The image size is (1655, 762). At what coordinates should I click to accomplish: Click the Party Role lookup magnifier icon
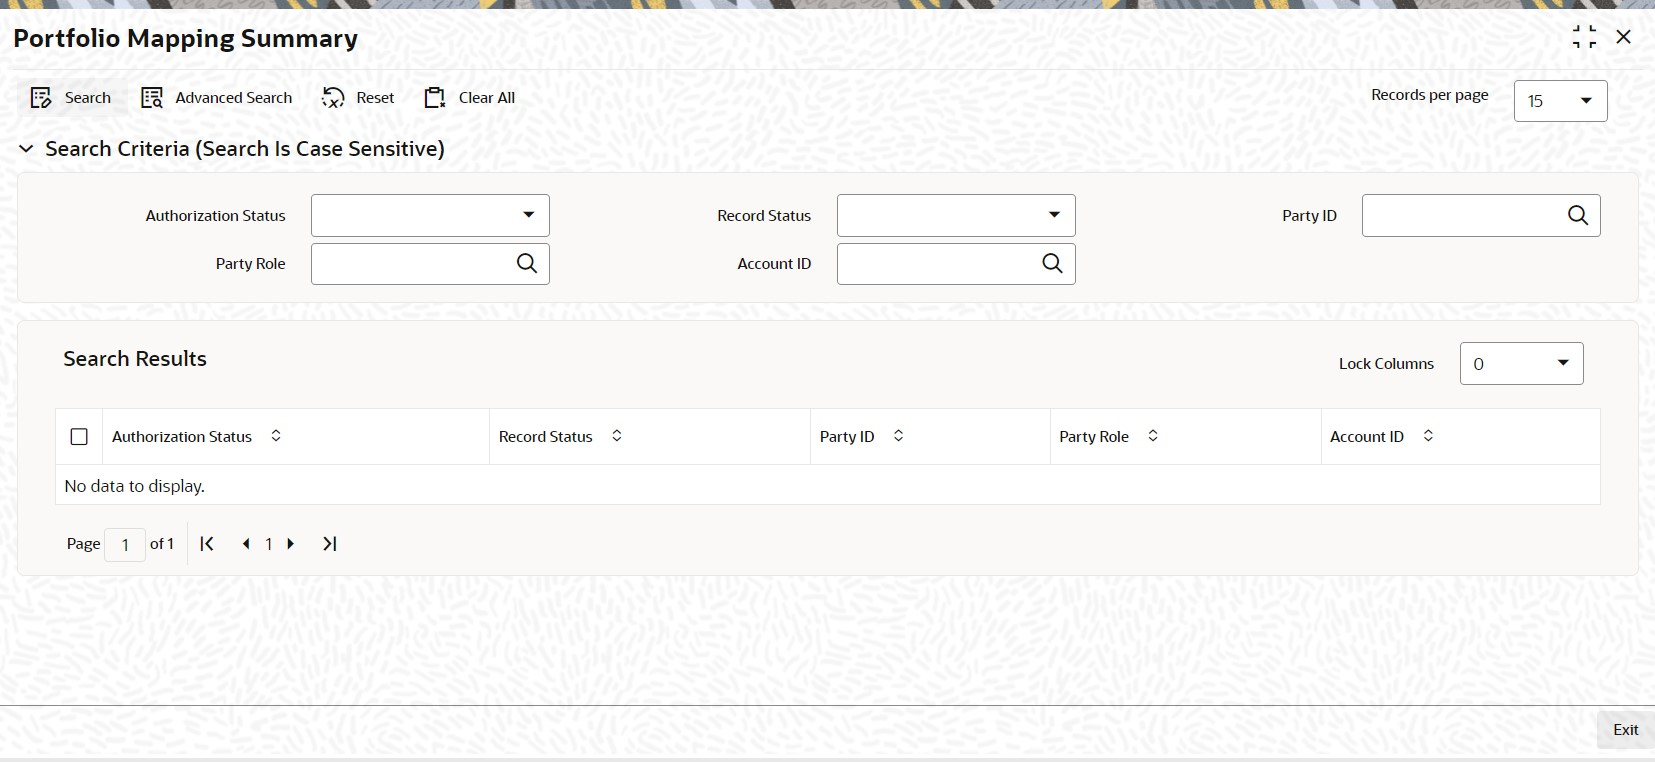(x=527, y=263)
